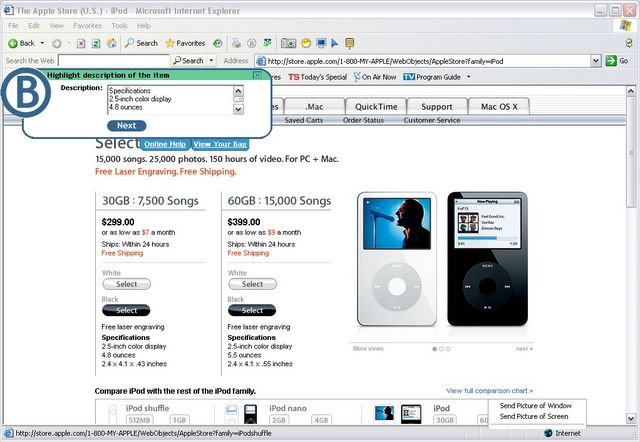Open the Online Help link

(x=165, y=144)
